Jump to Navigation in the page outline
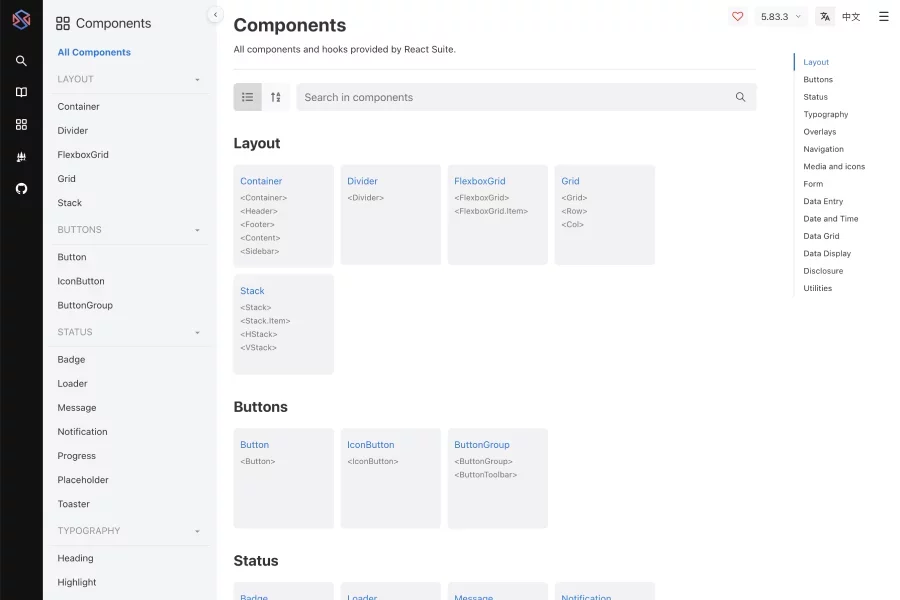Image resolution: width=900 pixels, height=600 pixels. [x=823, y=149]
